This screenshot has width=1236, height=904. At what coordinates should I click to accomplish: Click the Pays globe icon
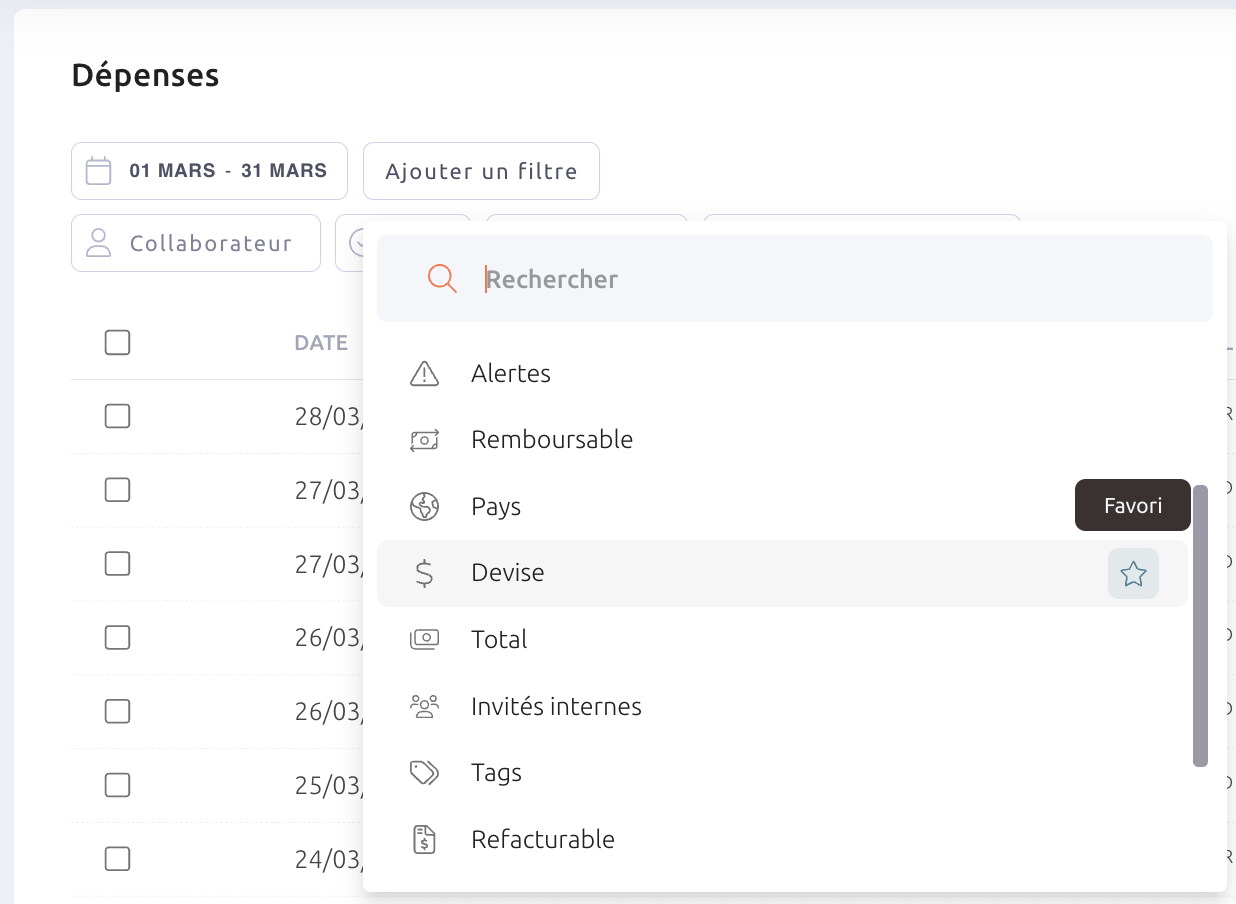[425, 507]
